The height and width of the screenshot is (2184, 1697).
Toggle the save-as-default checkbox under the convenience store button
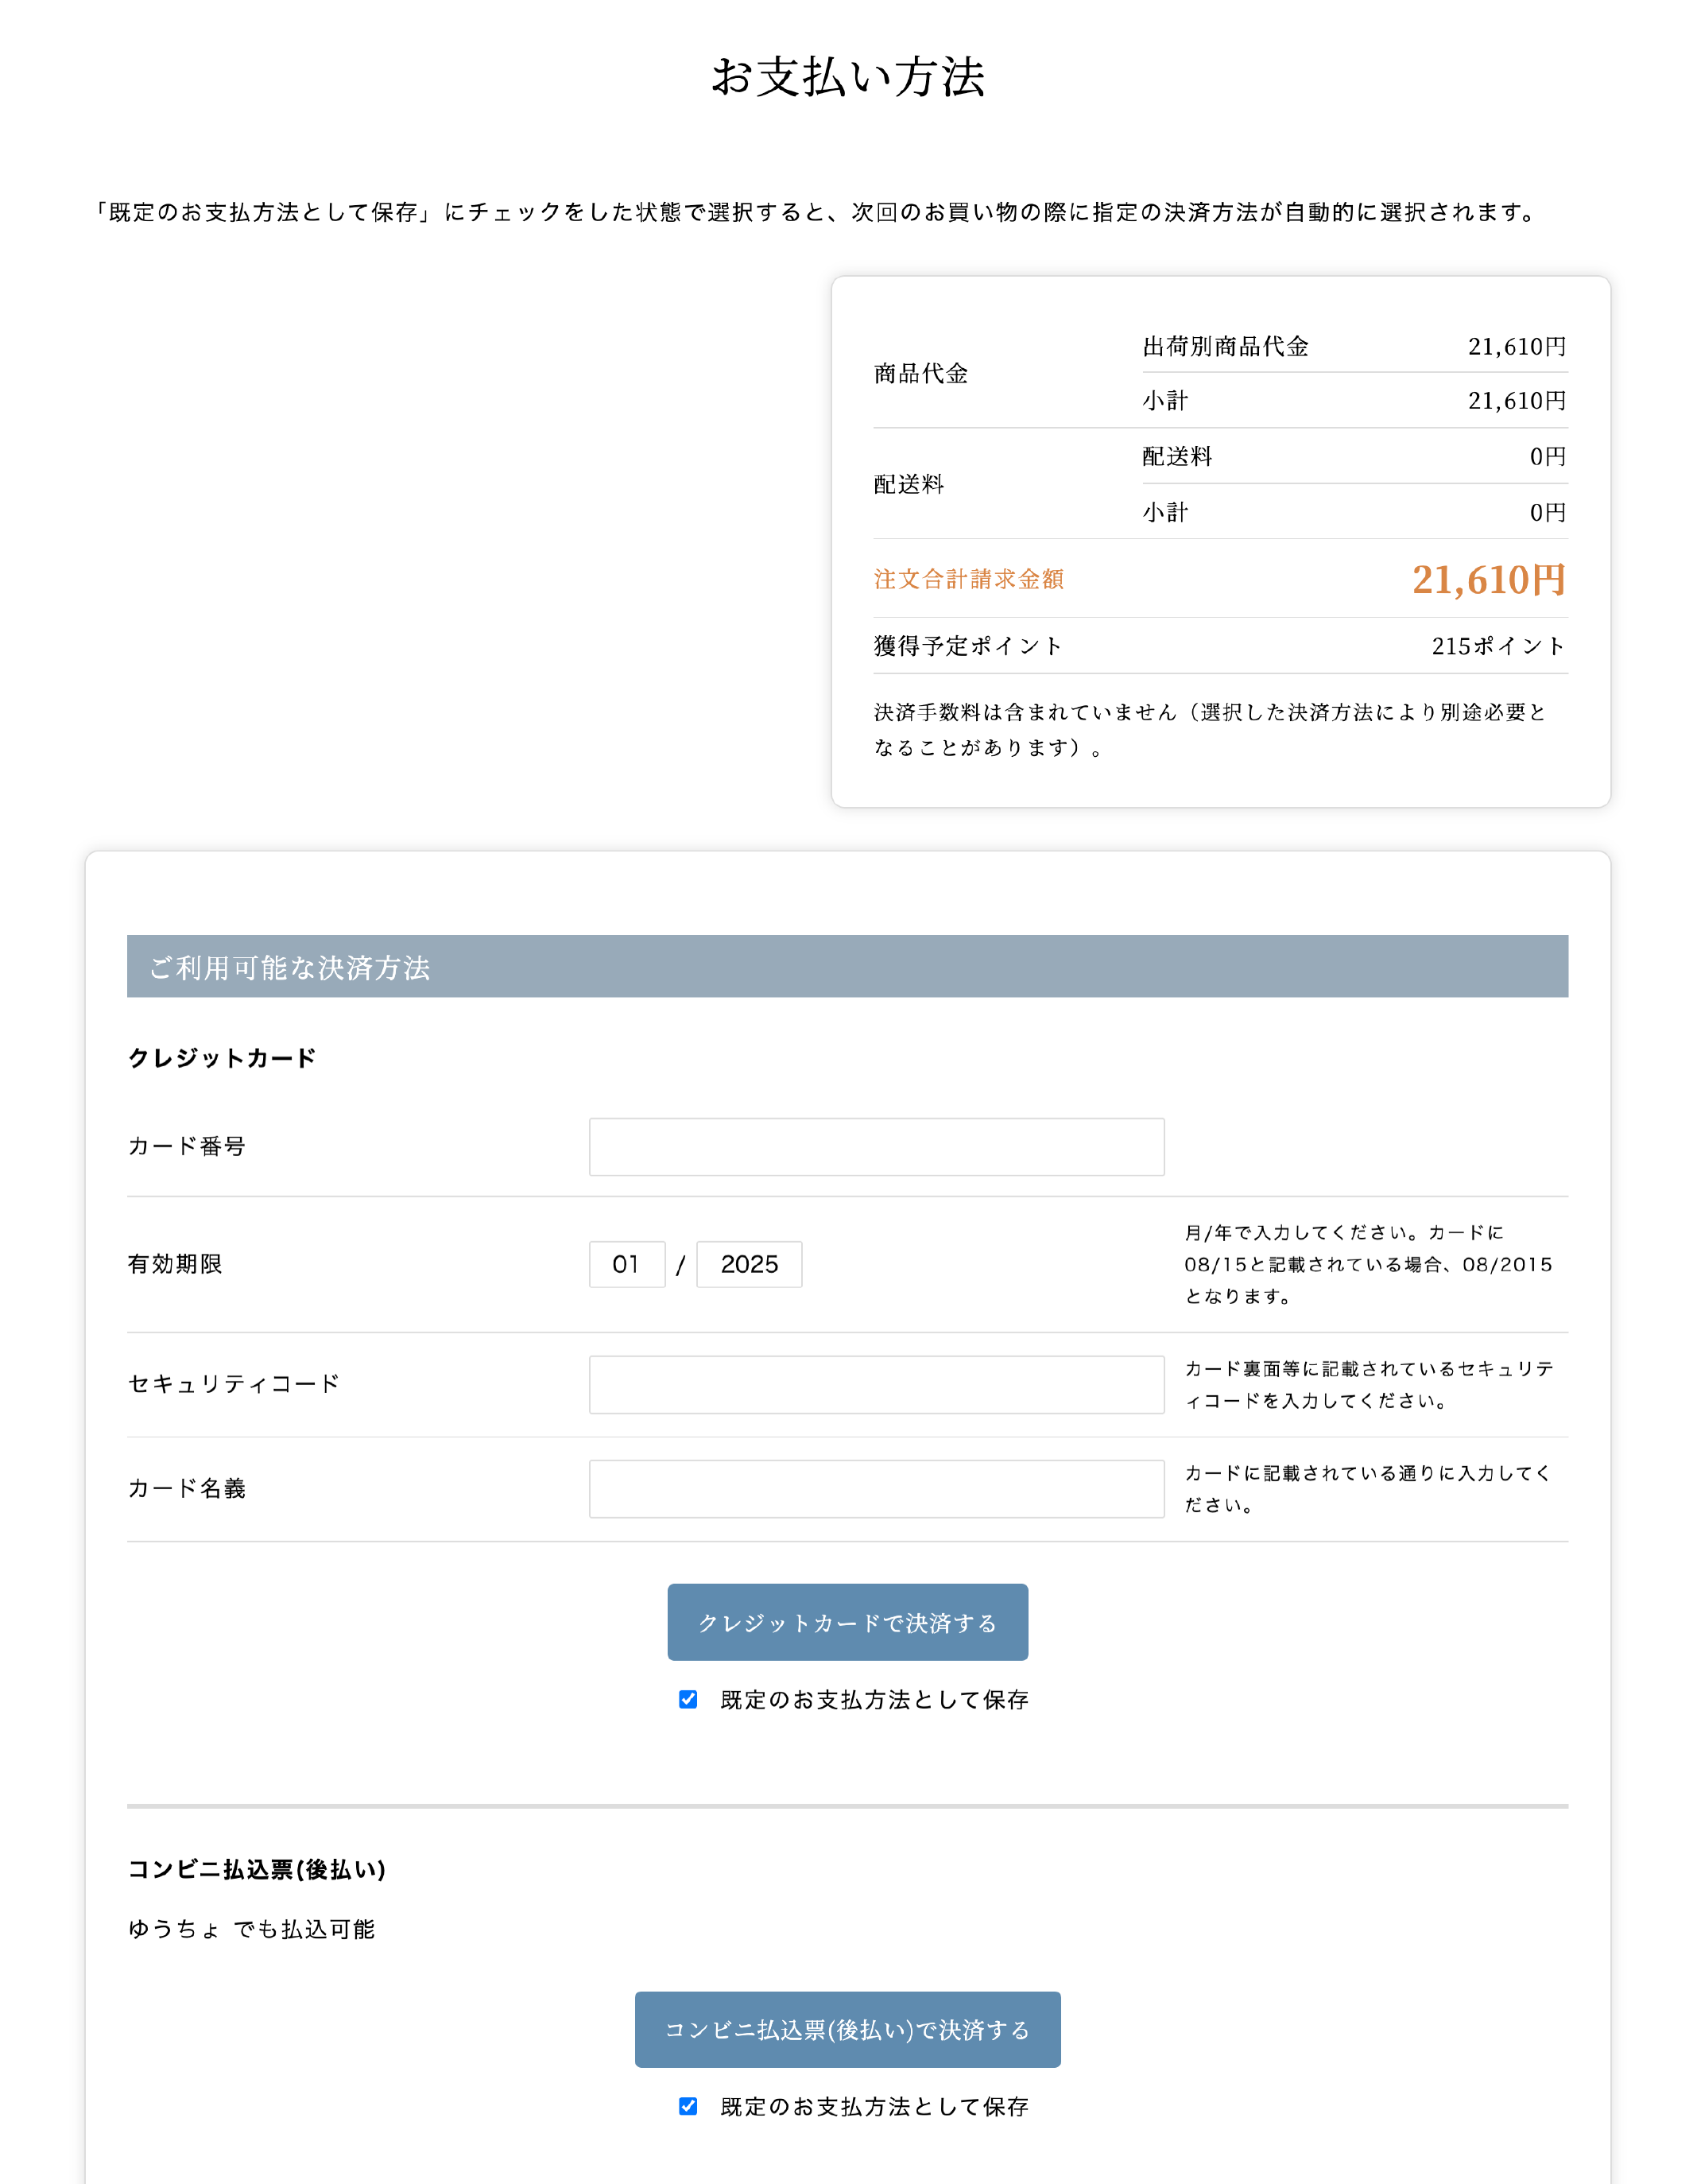[x=688, y=2106]
